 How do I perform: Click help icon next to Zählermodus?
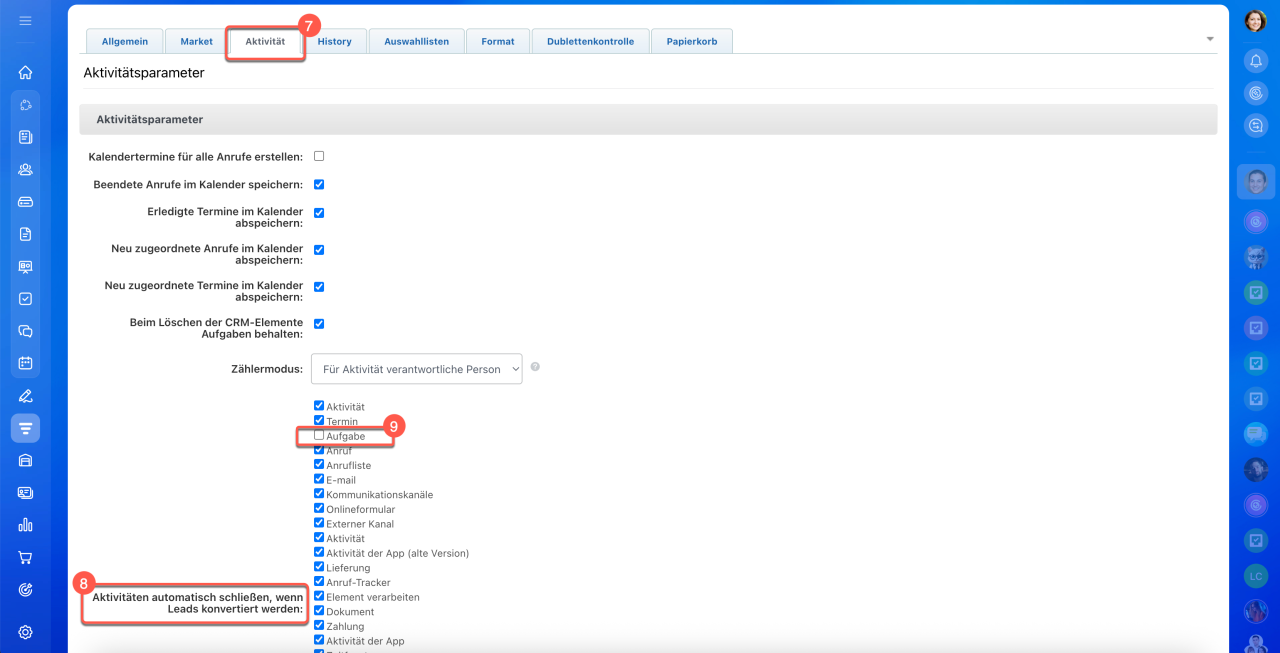tap(535, 367)
